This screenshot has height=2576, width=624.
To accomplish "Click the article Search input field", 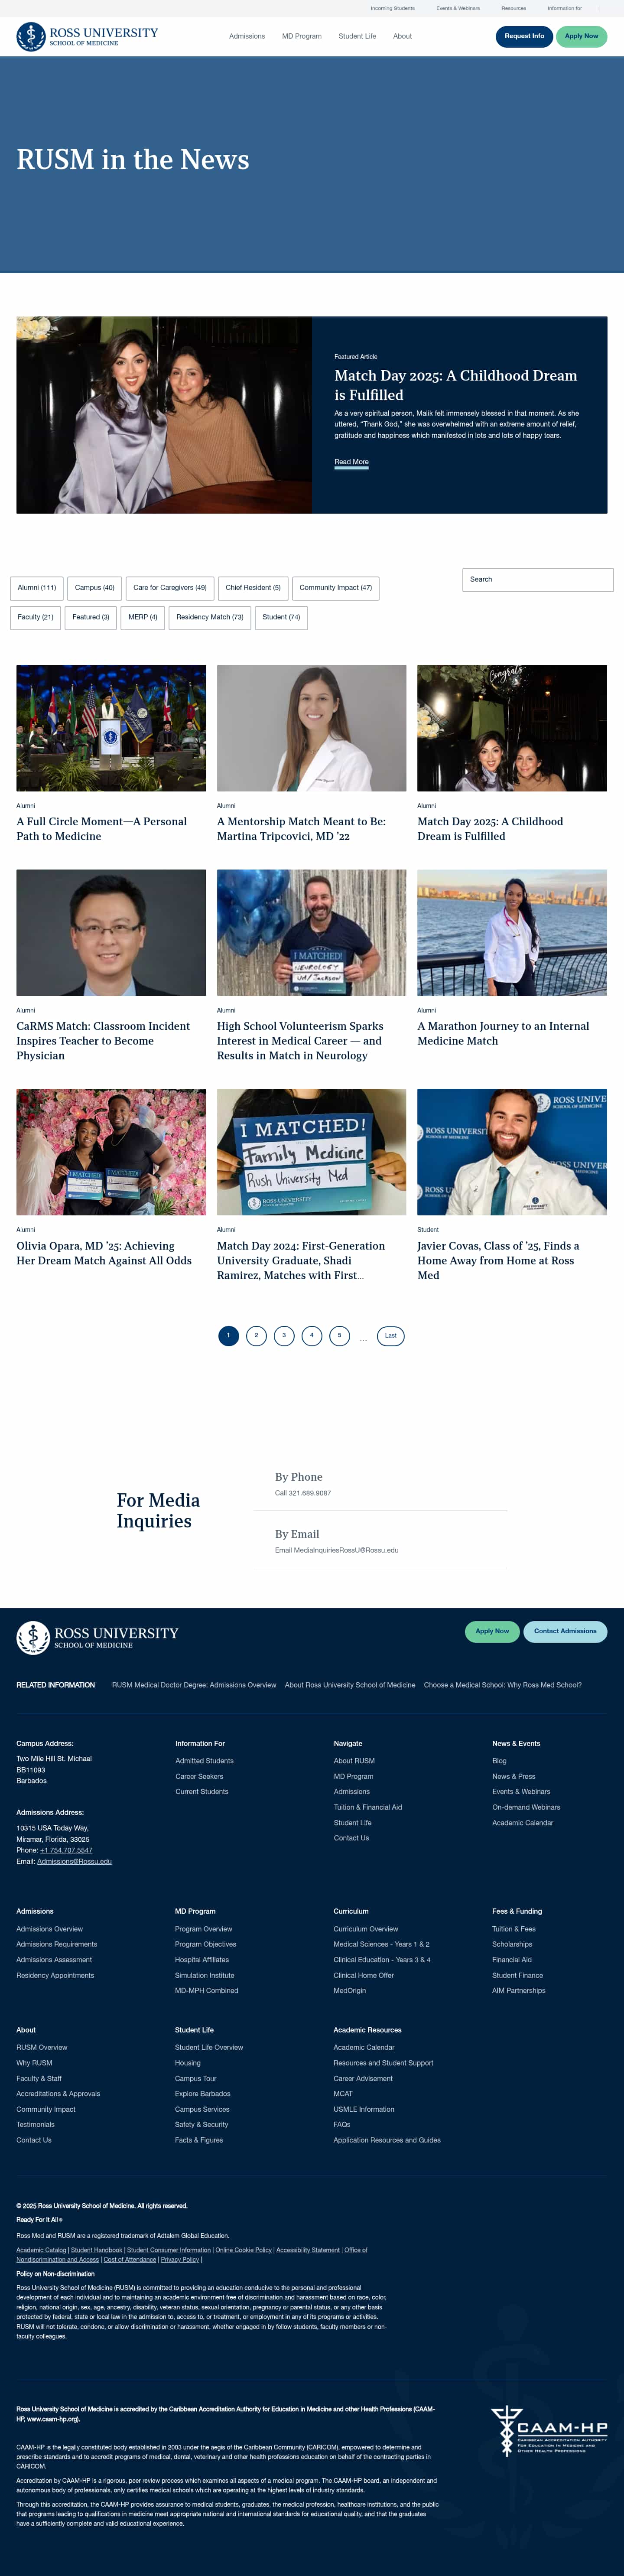I will 538,579.
